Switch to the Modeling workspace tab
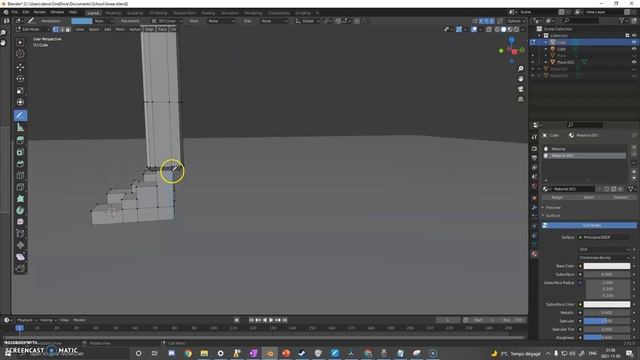 (x=113, y=13)
